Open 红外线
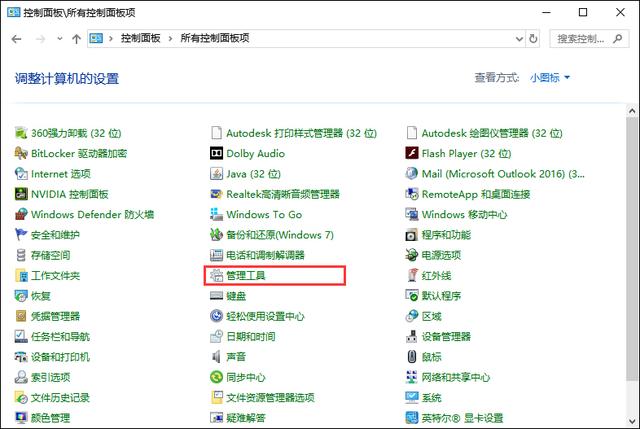The image size is (640, 429). click(x=436, y=276)
